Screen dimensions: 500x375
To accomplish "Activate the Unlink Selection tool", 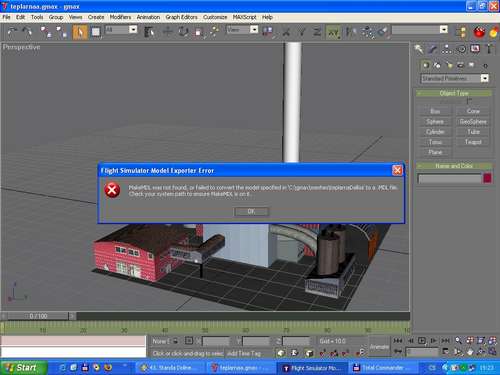I will point(61,32).
